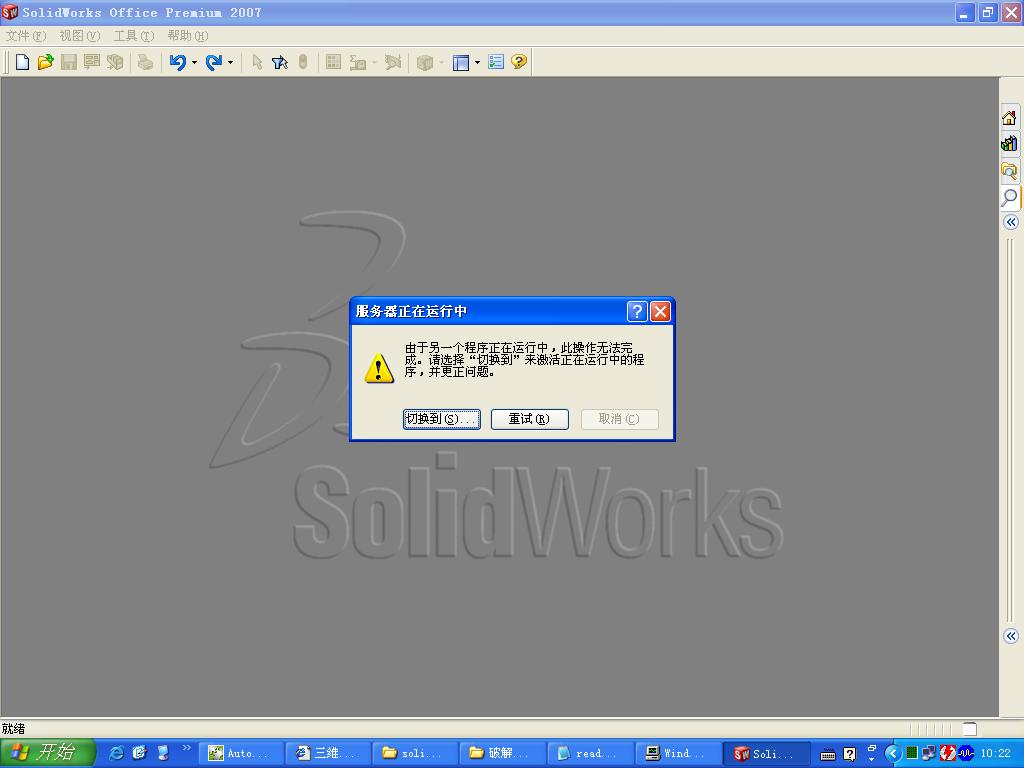Open Help using the question mark icon

[519, 62]
